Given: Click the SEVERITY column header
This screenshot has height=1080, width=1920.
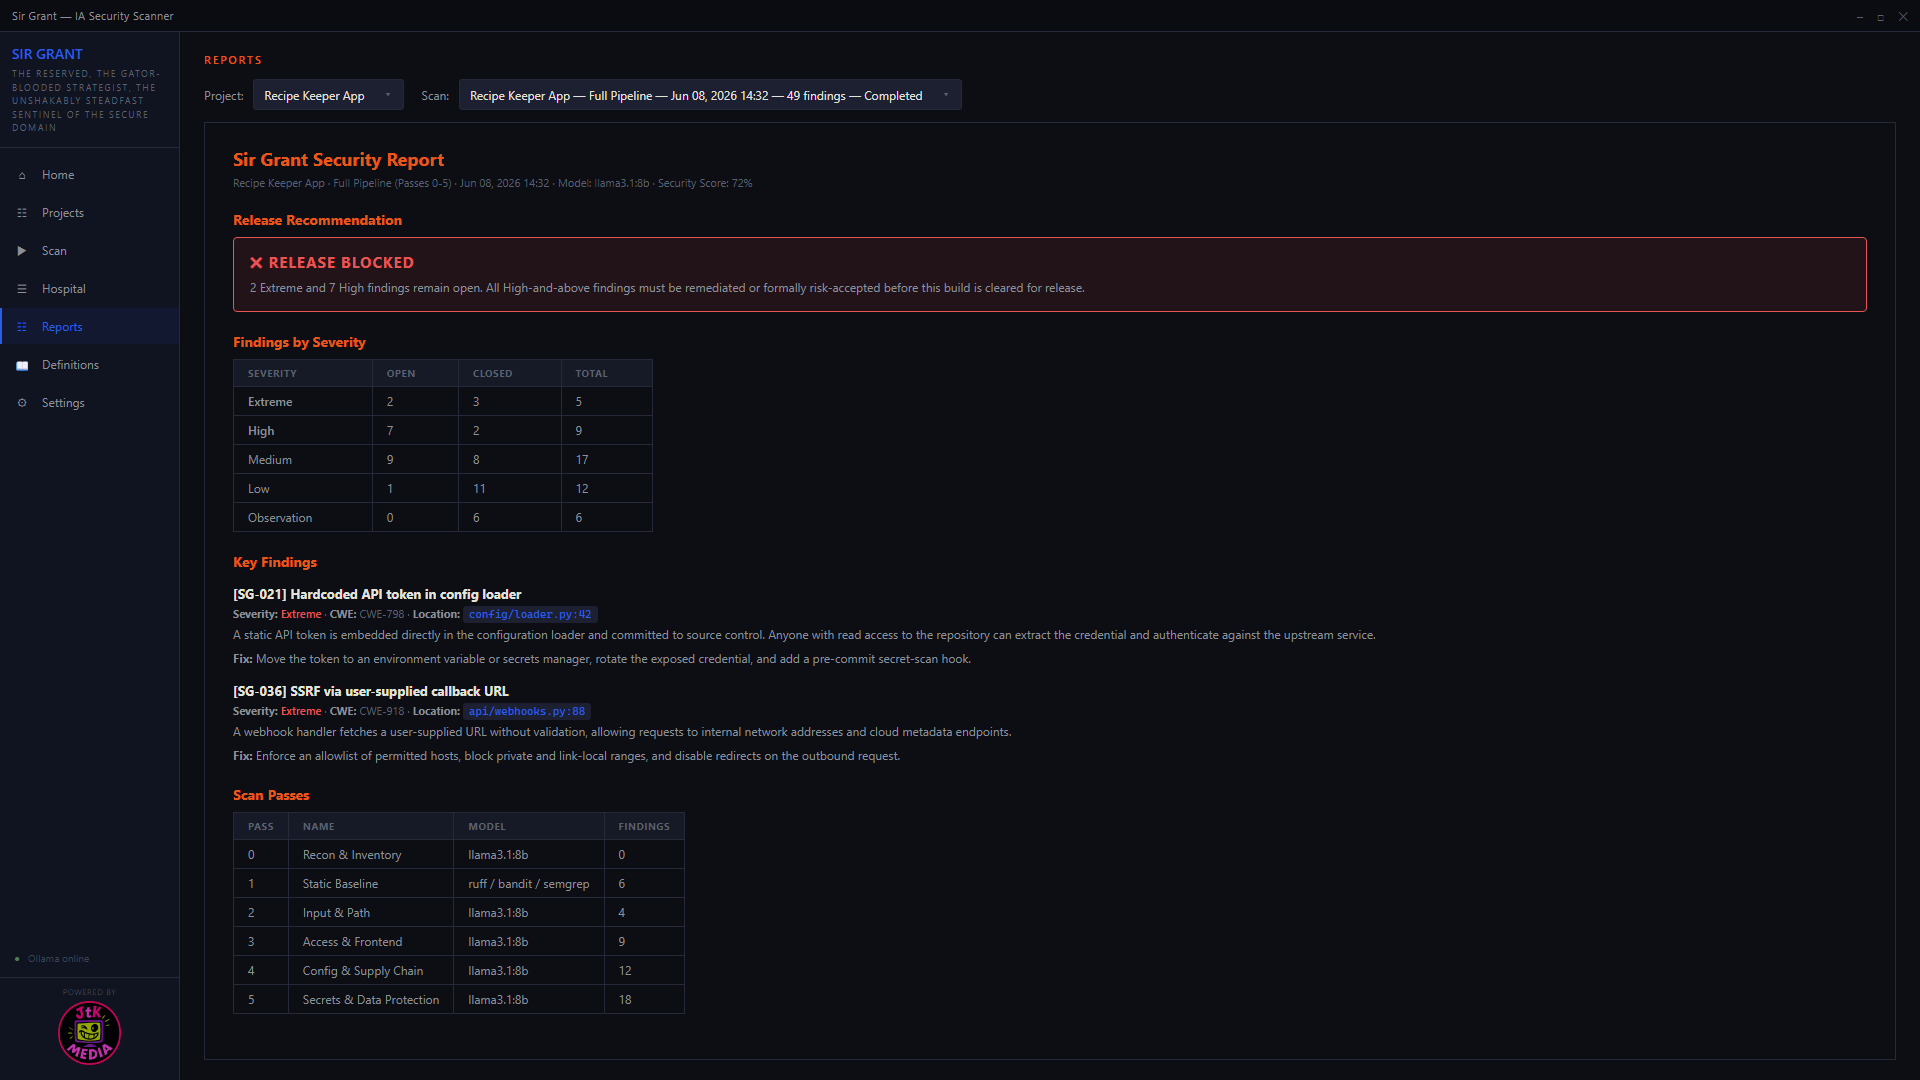Looking at the screenshot, I should (x=272, y=373).
